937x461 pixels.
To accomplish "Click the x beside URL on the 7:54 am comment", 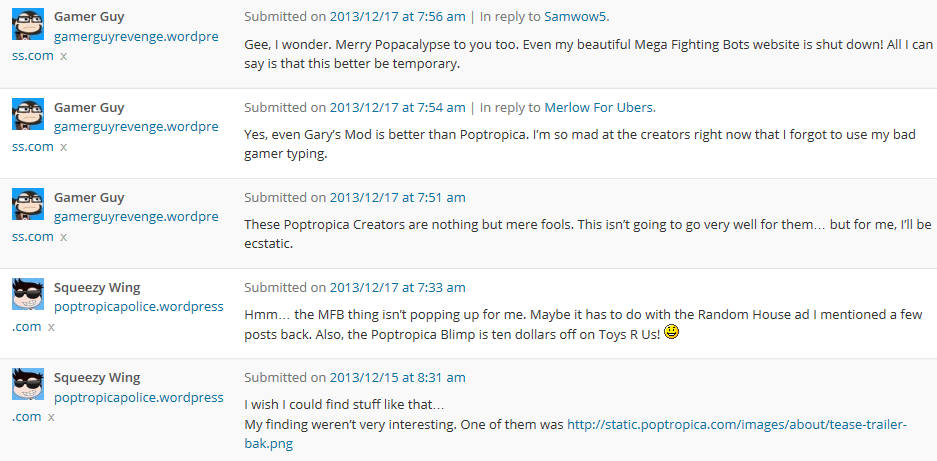I will pyautogui.click(x=63, y=147).
